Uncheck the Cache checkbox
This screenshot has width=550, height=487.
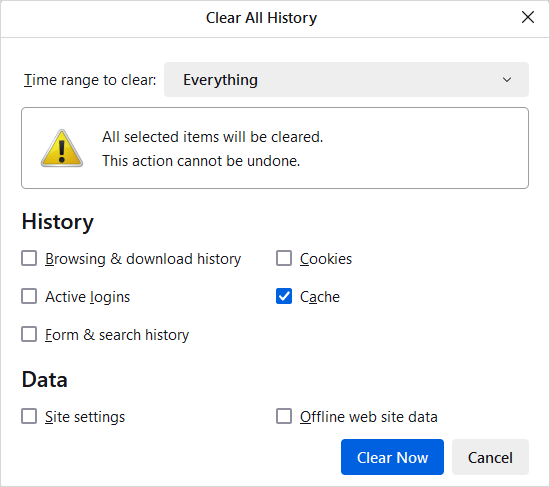[x=284, y=296]
